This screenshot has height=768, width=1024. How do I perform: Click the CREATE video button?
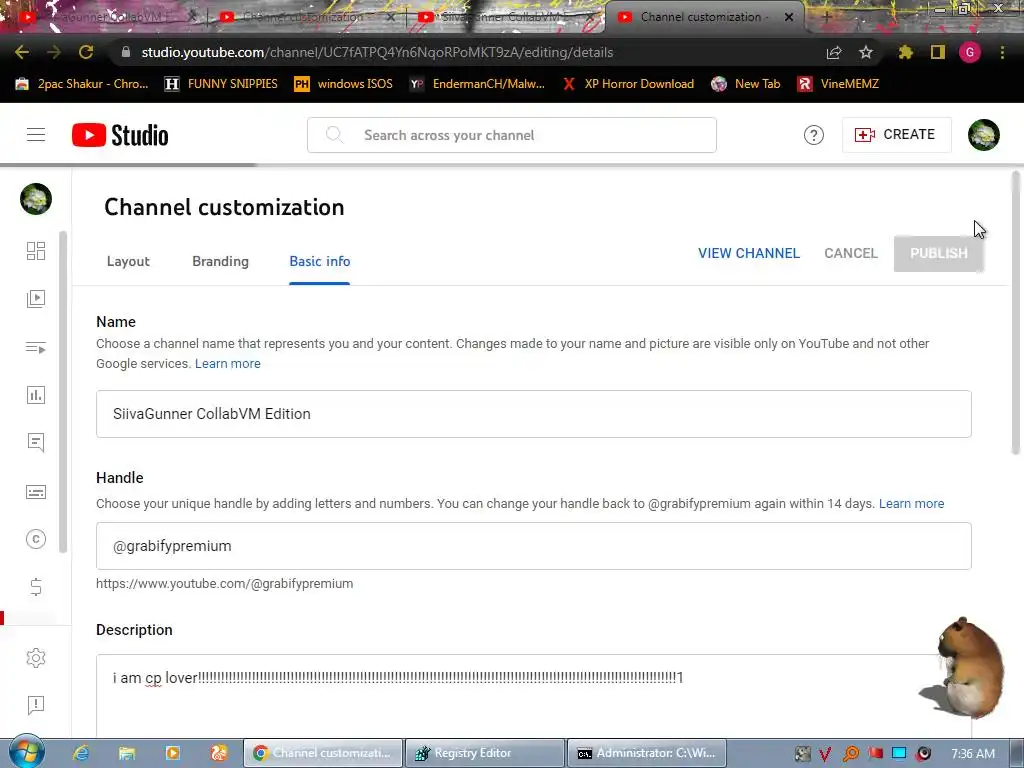tap(896, 135)
